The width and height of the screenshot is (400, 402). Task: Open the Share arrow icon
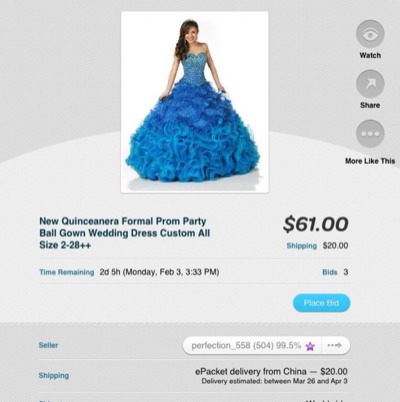click(x=370, y=84)
